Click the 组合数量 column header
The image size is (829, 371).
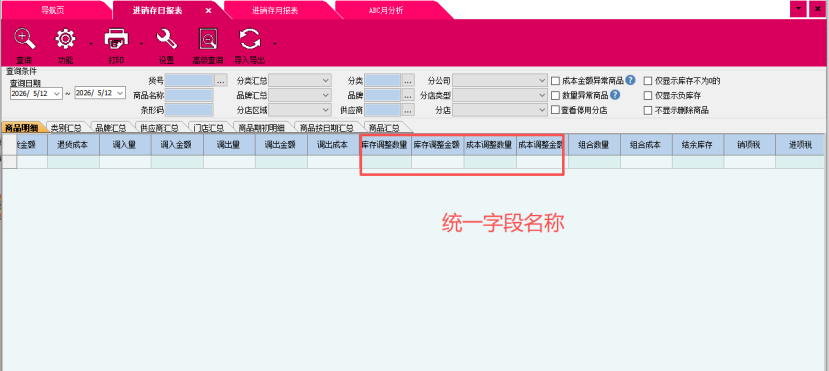point(594,145)
